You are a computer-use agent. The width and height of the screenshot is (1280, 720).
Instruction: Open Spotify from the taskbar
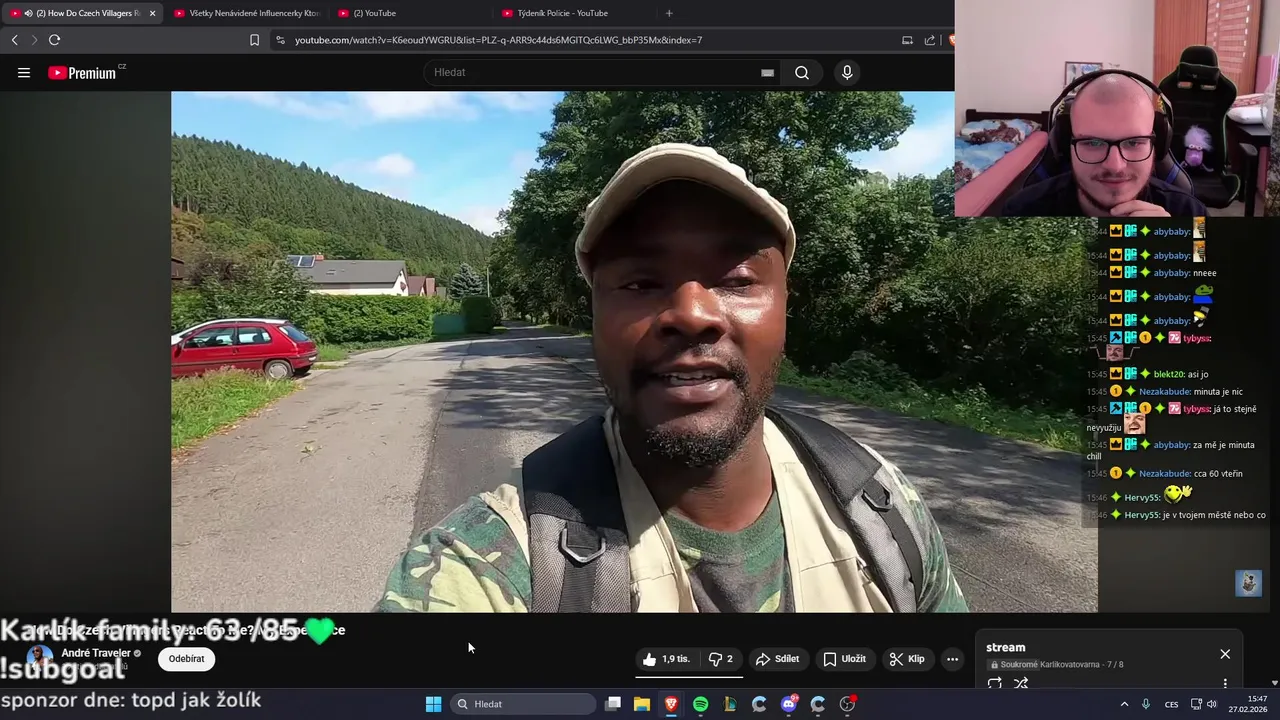point(700,704)
